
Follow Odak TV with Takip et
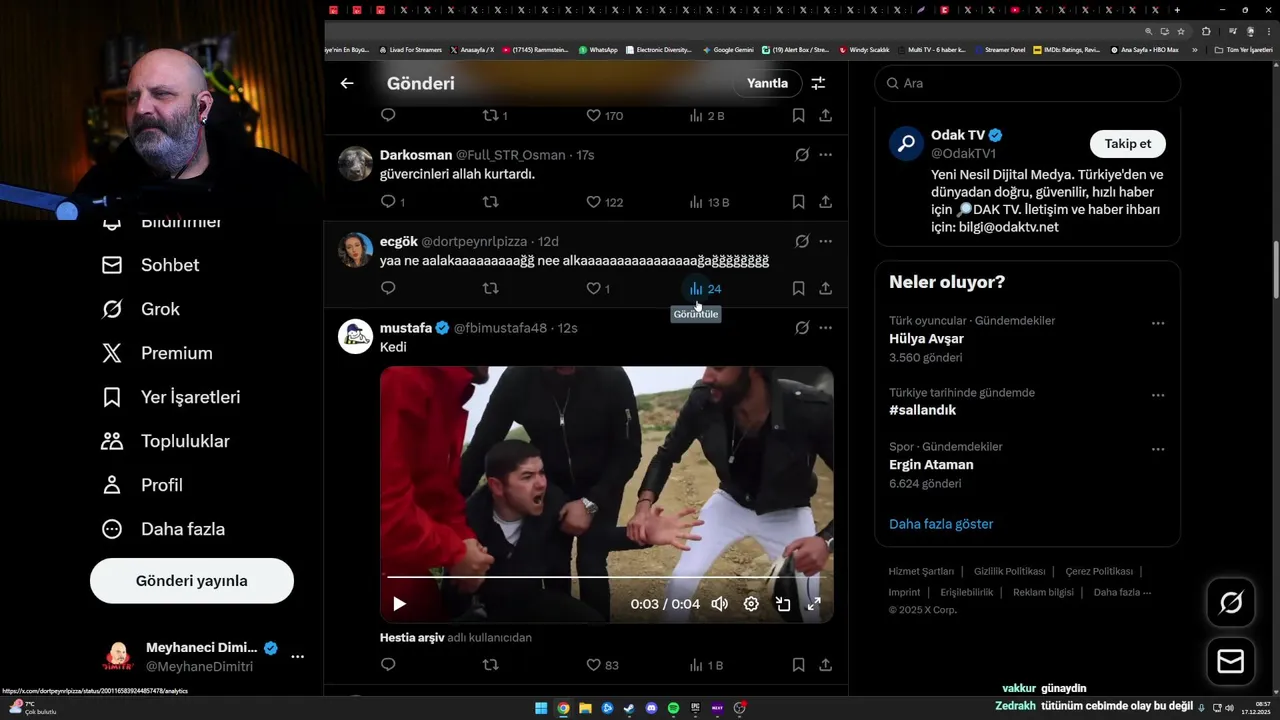coord(1127,144)
